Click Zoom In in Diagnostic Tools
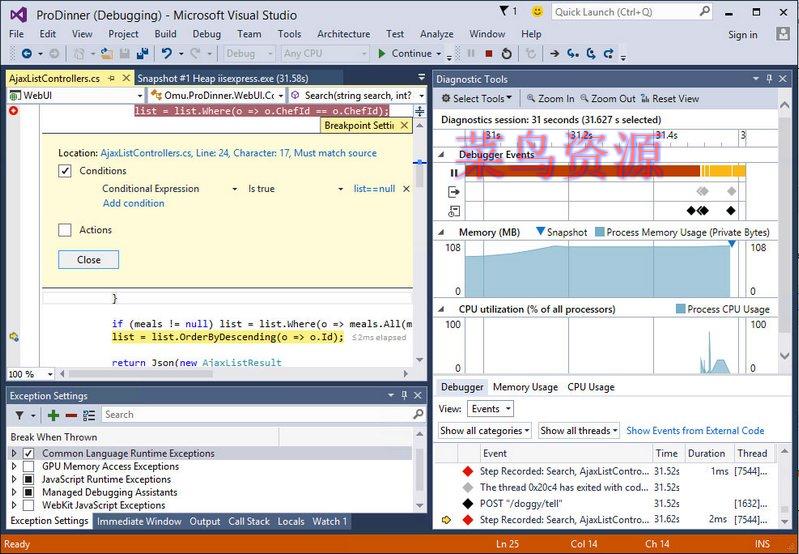799x554 pixels. pos(550,98)
